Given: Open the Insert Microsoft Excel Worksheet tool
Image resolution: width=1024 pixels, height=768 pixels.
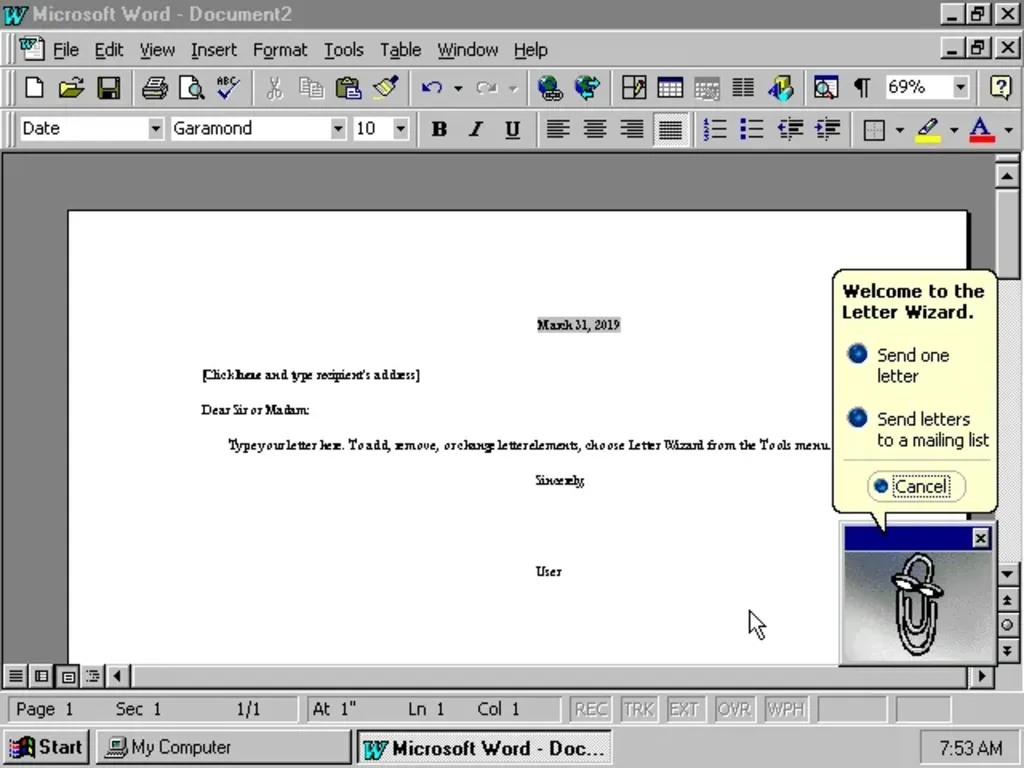Looking at the screenshot, I should click(x=707, y=88).
